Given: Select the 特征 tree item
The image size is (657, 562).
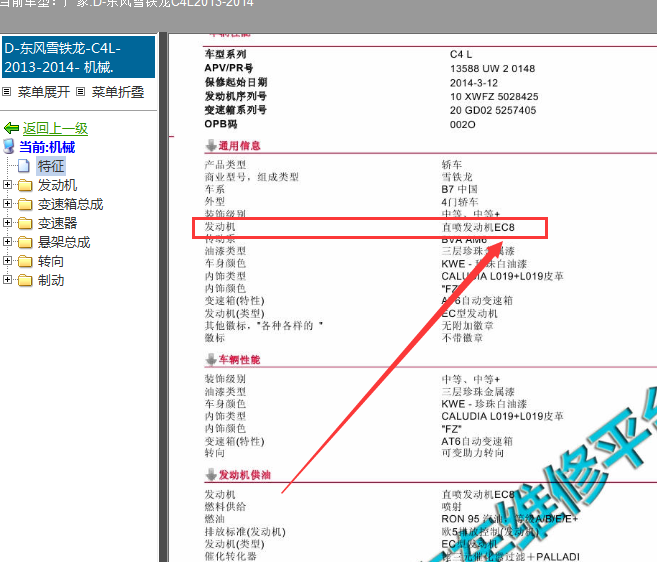Looking at the screenshot, I should pyautogui.click(x=51, y=166).
